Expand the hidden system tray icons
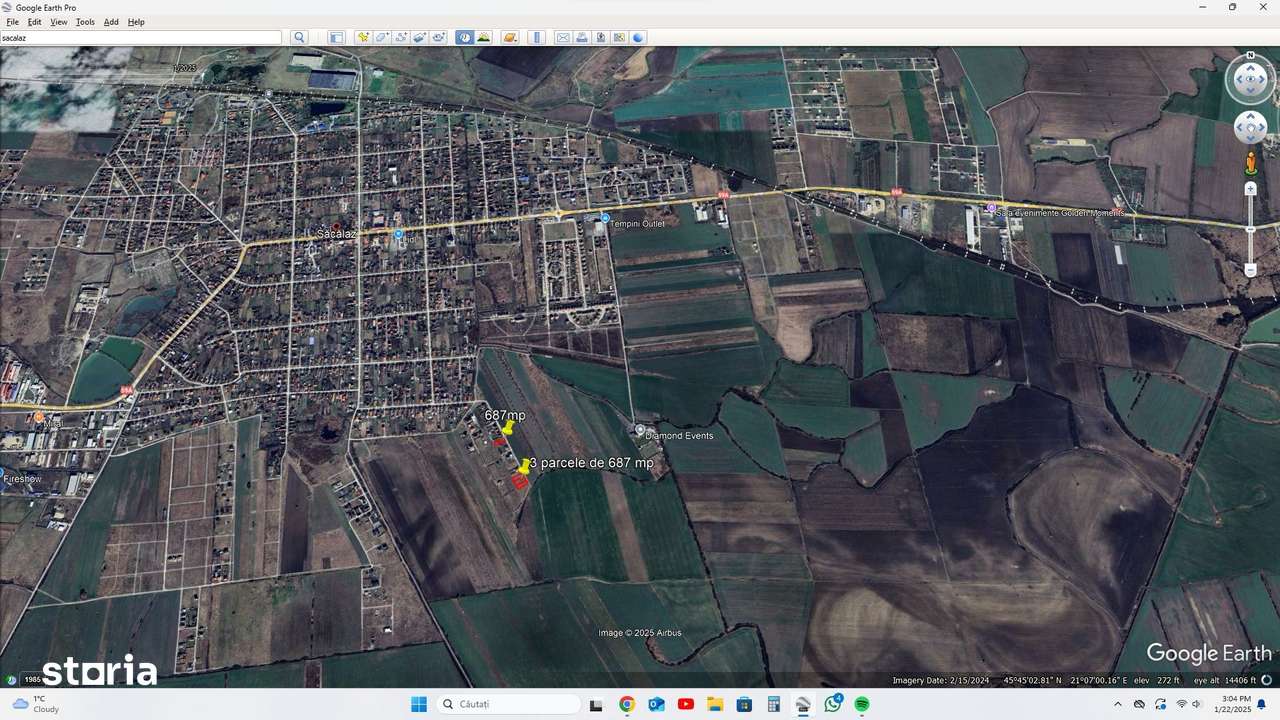The height and width of the screenshot is (720, 1280). click(1117, 704)
